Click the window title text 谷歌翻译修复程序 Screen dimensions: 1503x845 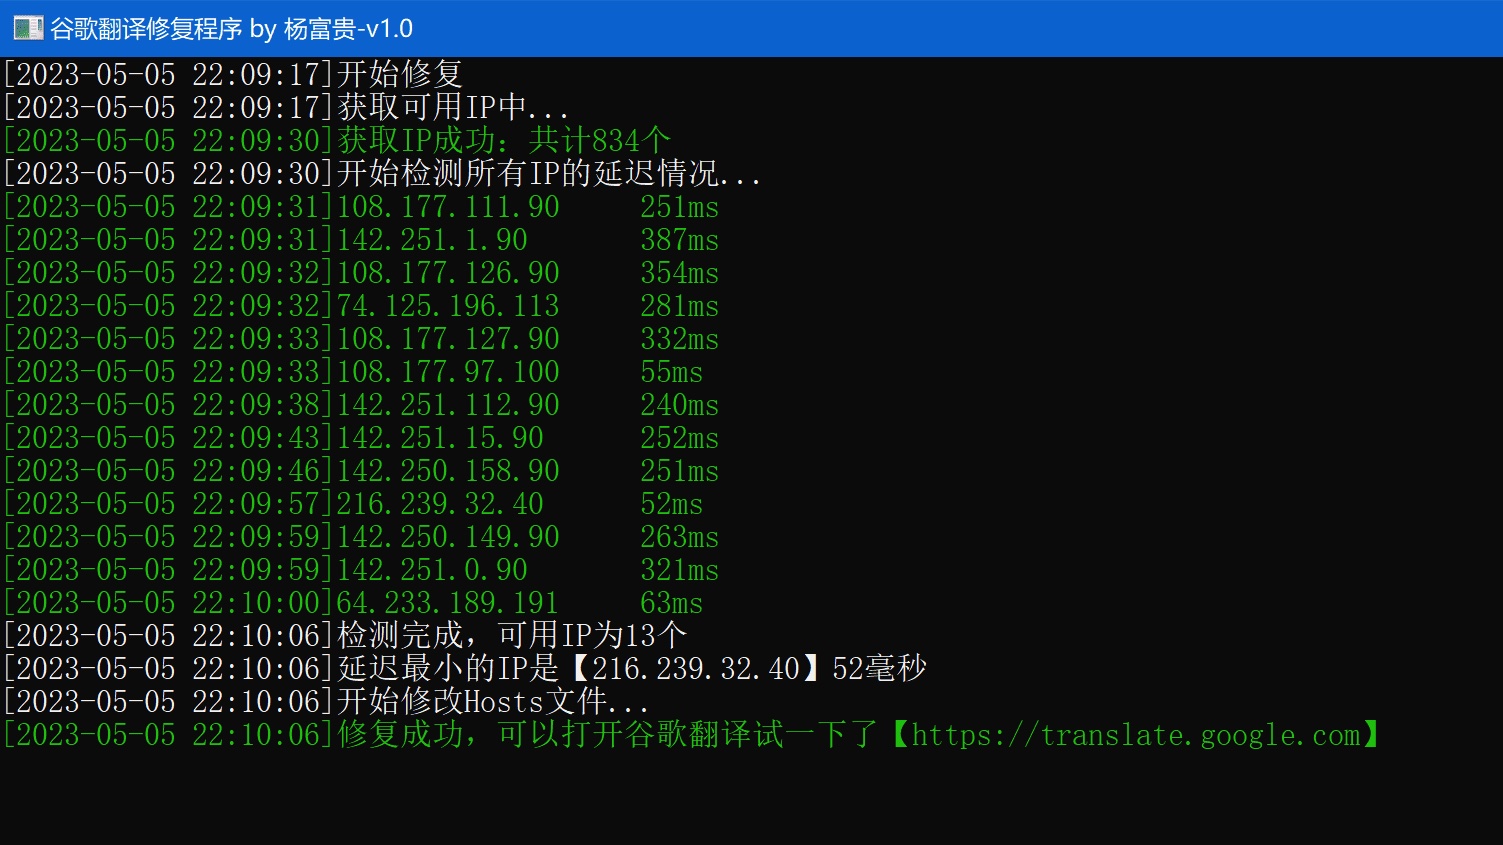click(x=146, y=29)
